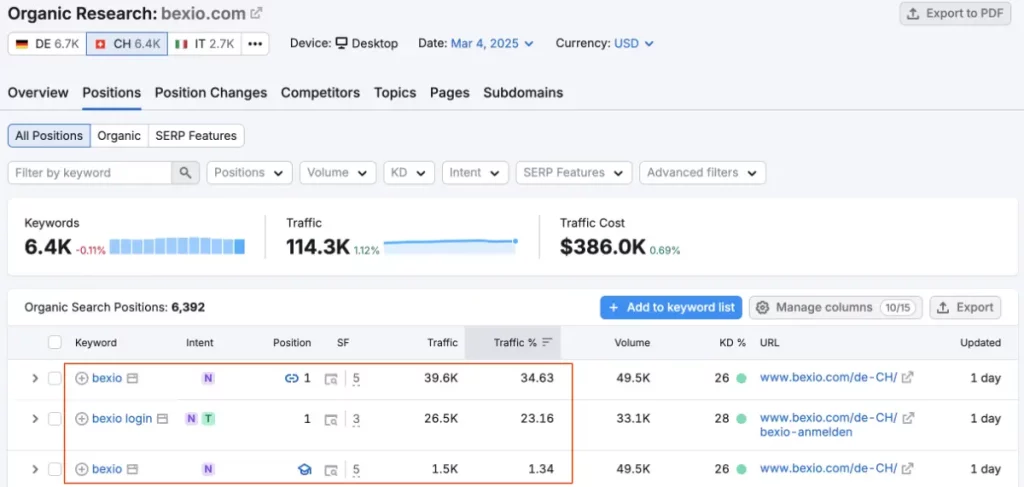This screenshot has width=1024, height=487.
Task: Click the page icon next to bexio login
Action: (x=163, y=418)
